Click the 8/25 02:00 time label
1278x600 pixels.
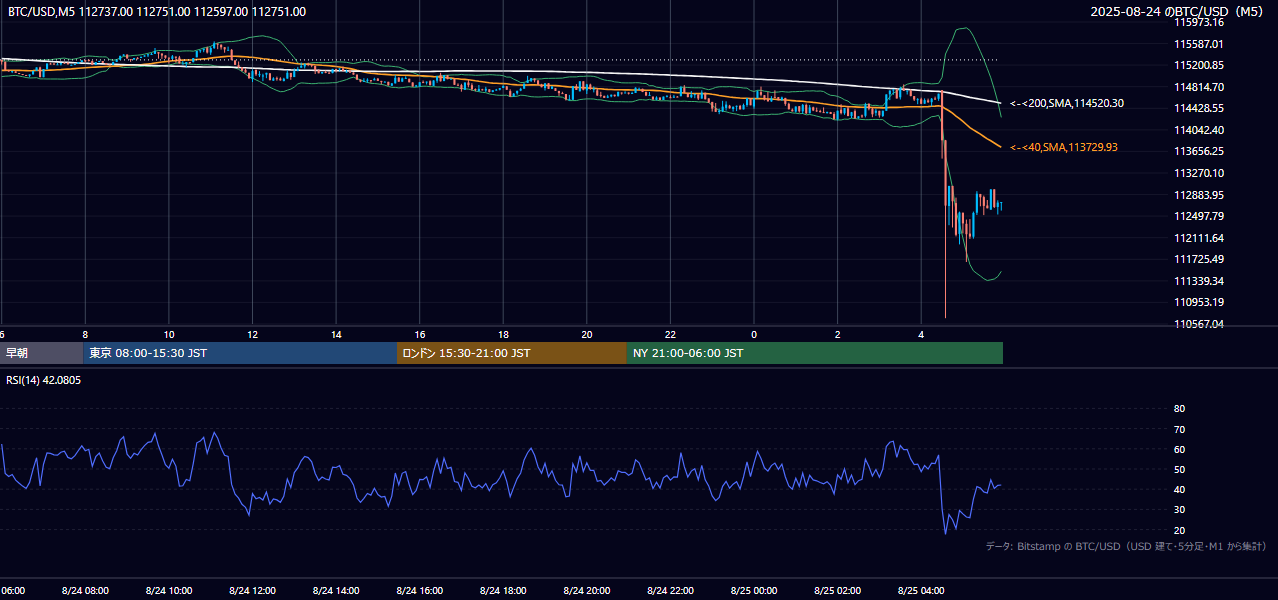837,591
